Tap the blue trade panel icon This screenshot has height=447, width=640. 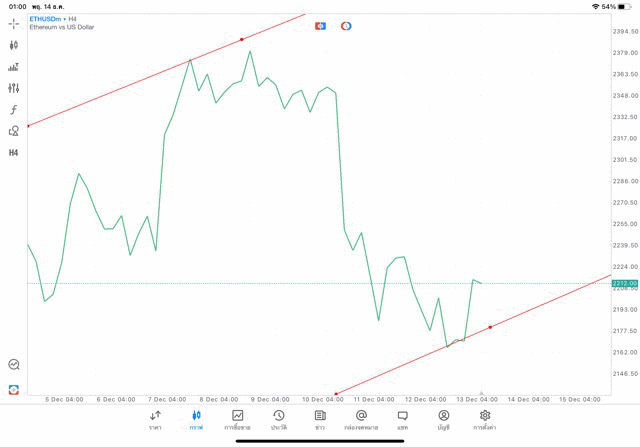click(320, 25)
